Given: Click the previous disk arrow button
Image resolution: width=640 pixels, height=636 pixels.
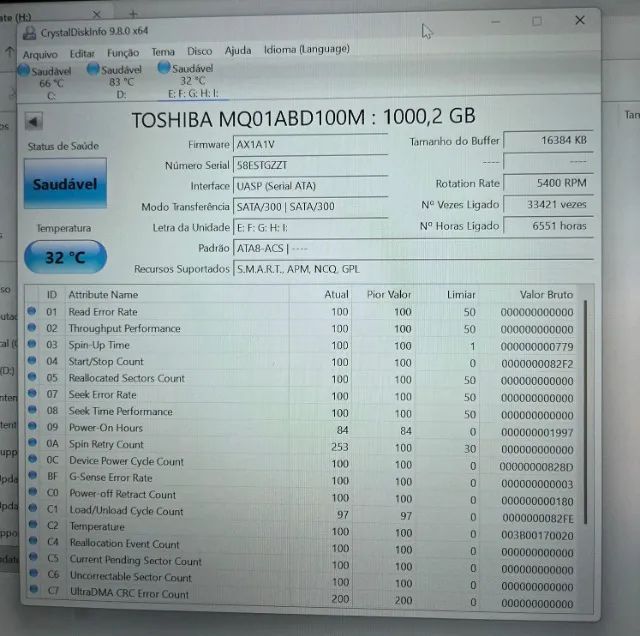Looking at the screenshot, I should coord(33,121).
